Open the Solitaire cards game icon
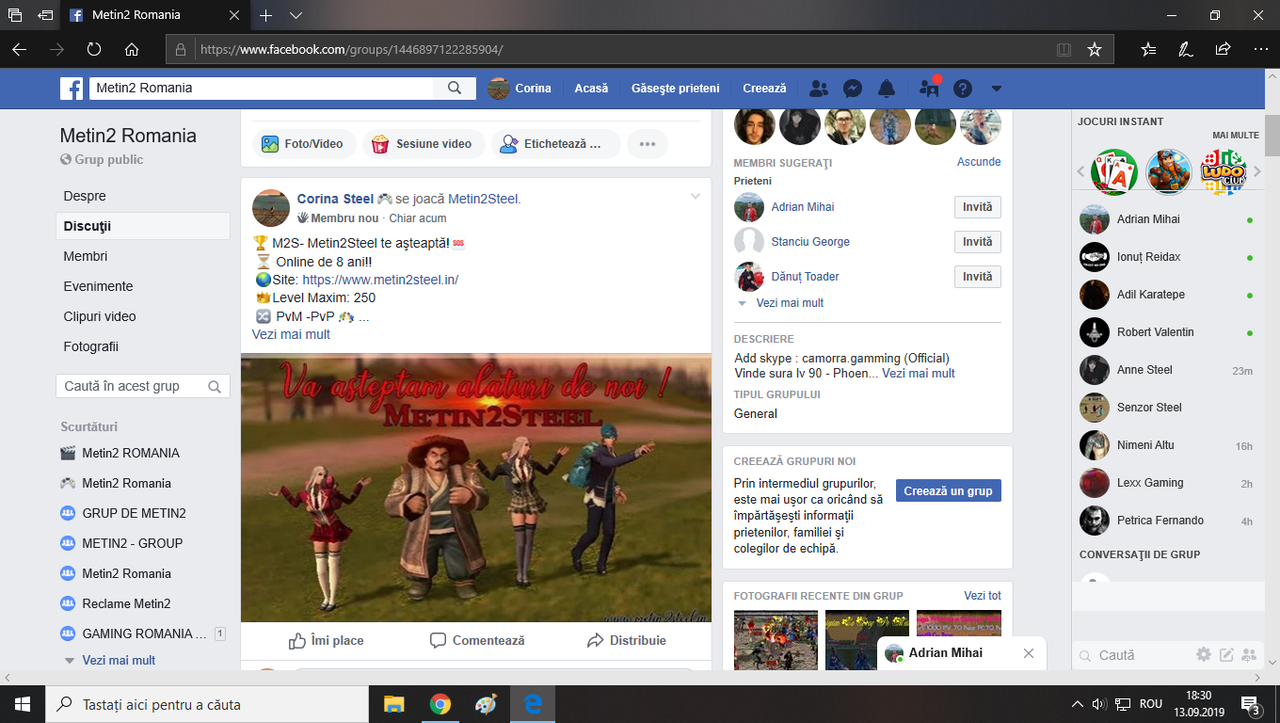The width and height of the screenshot is (1280, 723). 1114,172
